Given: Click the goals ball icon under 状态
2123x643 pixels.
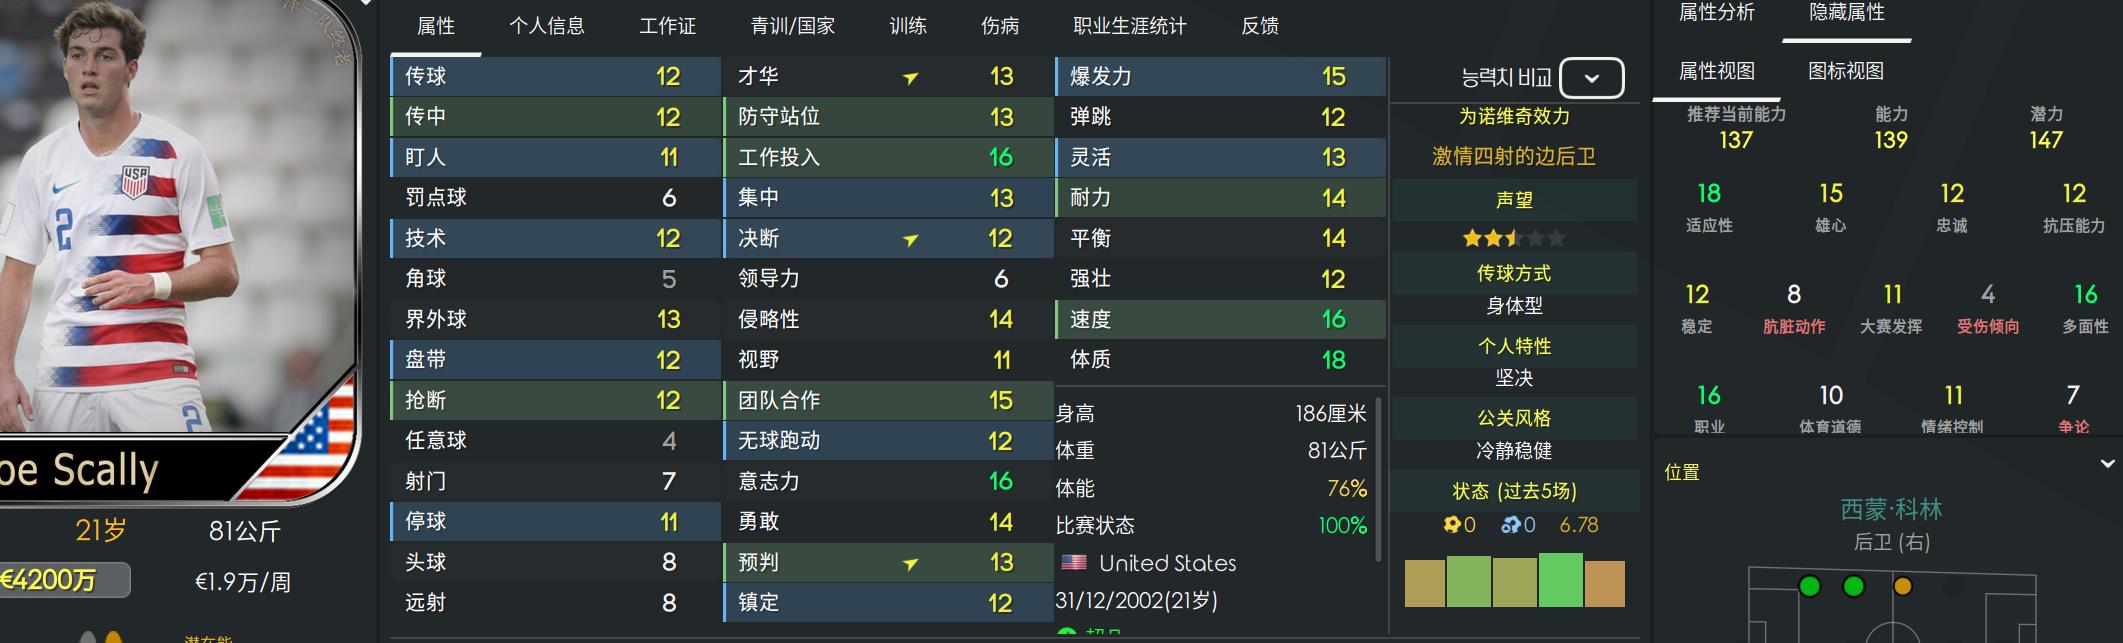Looking at the screenshot, I should pyautogui.click(x=1451, y=525).
